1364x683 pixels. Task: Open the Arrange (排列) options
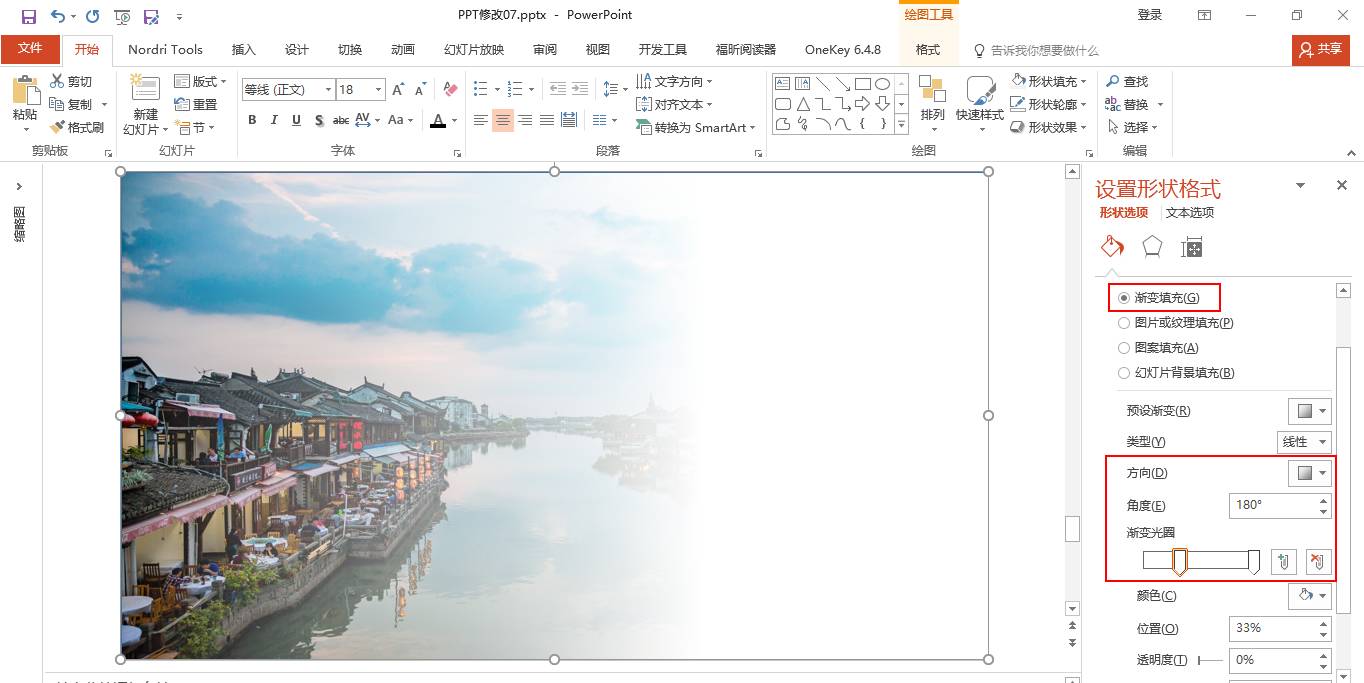tap(932, 101)
